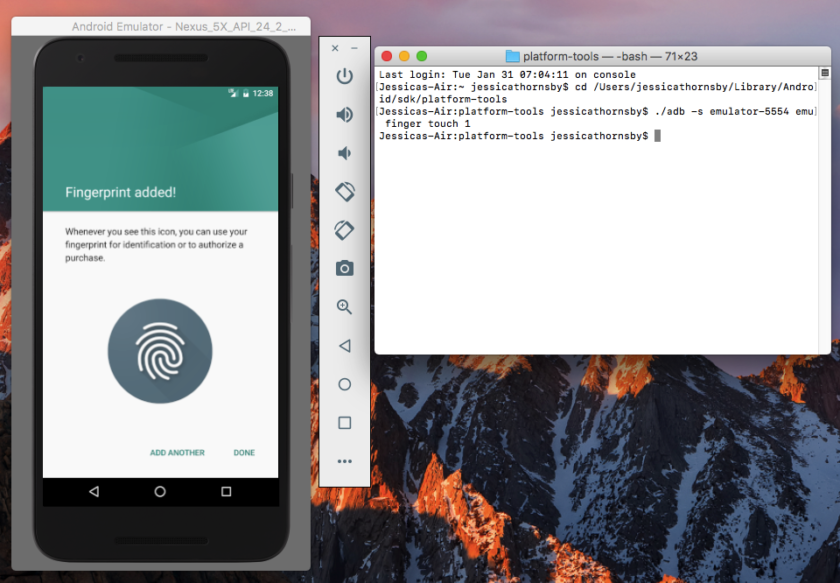Select the Zoom tool on the toolbar

point(344,307)
